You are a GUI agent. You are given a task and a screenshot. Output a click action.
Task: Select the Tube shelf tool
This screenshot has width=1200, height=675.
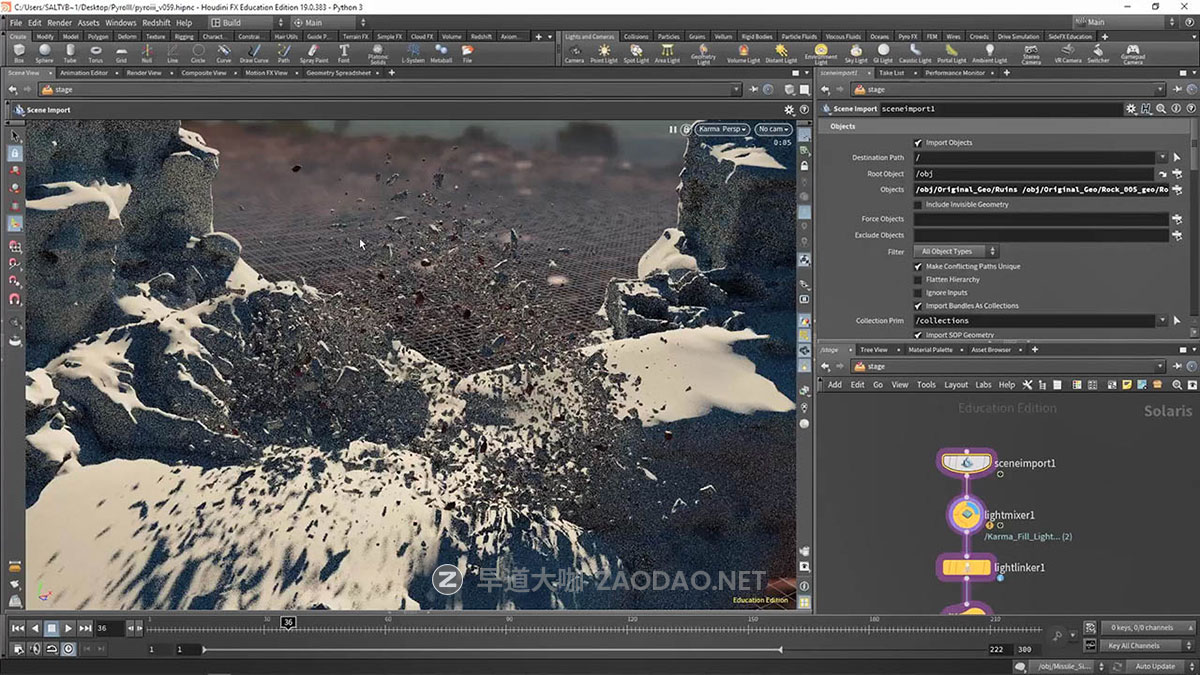tap(70, 53)
